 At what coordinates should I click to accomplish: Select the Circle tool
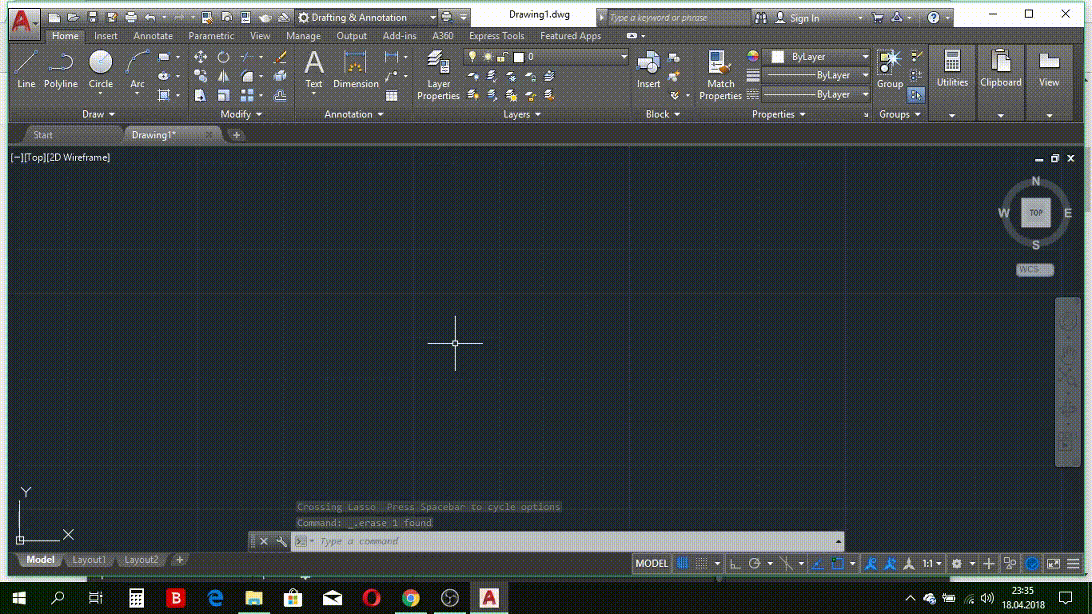tap(100, 69)
